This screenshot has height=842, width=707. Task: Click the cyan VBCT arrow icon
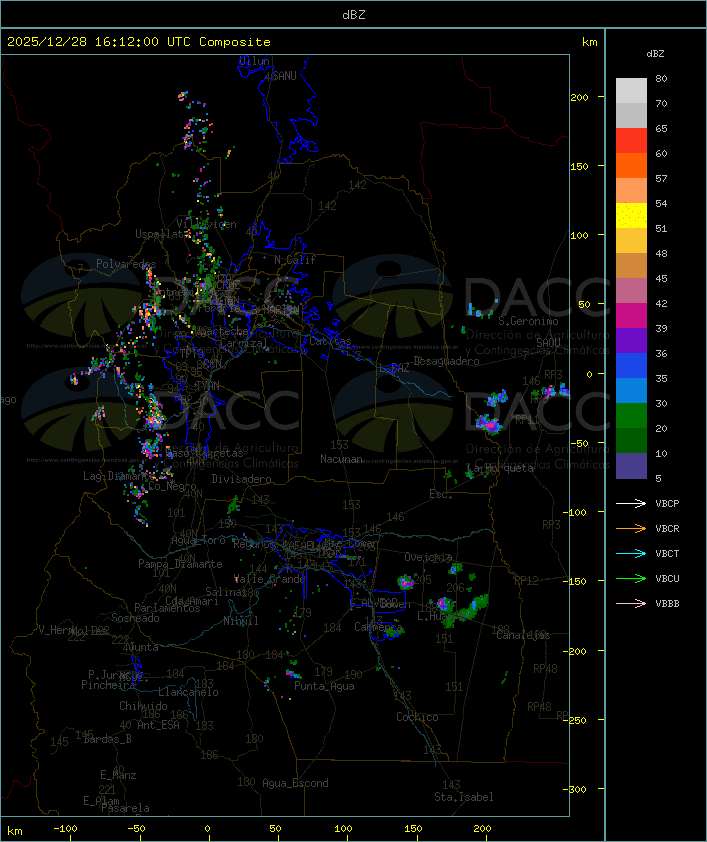pos(631,553)
